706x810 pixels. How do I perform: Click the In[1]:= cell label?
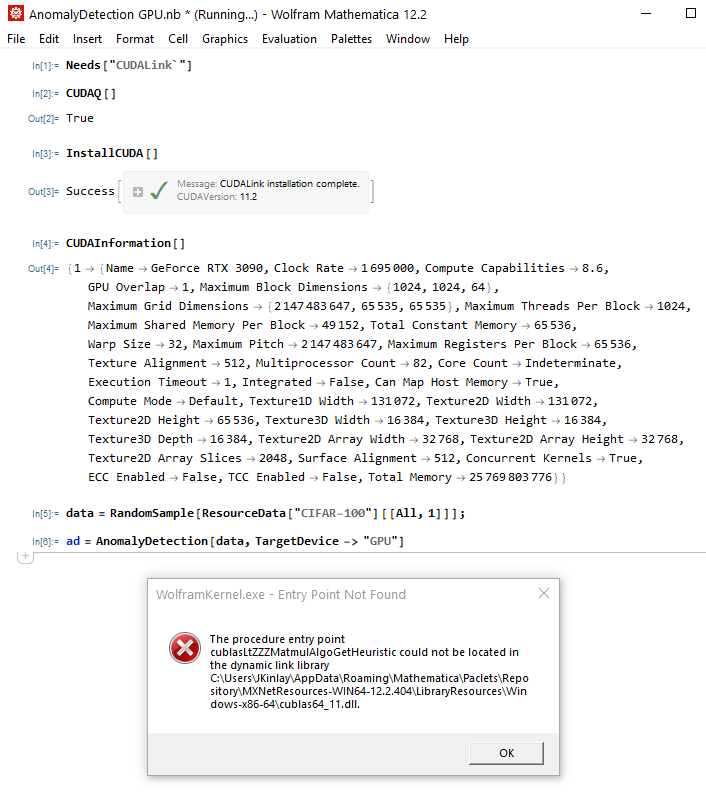(x=45, y=66)
